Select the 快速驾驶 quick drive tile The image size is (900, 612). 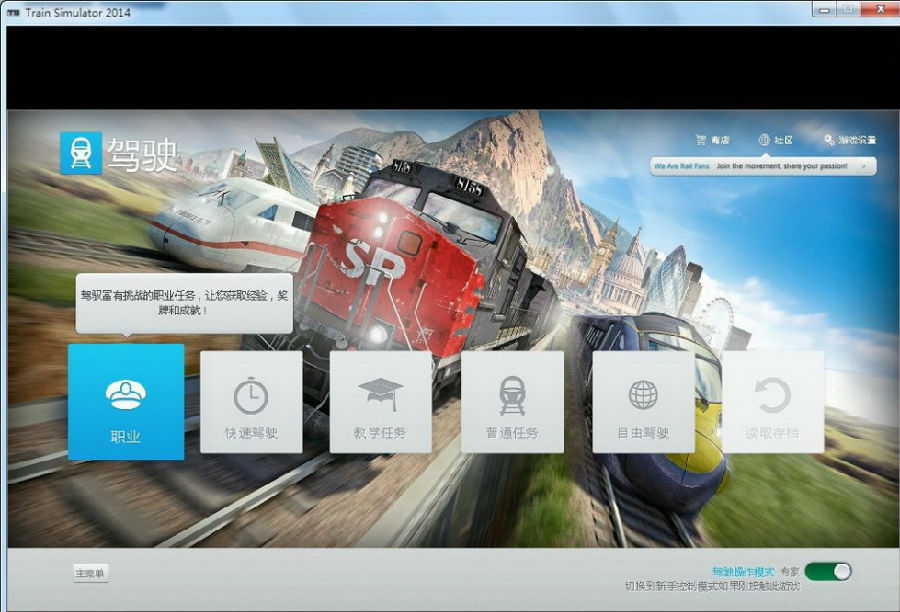pyautogui.click(x=251, y=402)
